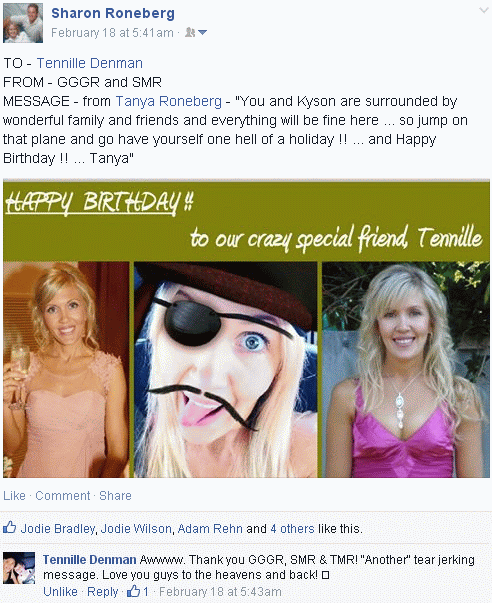Image resolution: width=492 pixels, height=603 pixels.
Task: Open Jodie Bradley's profile
Action: (58, 529)
